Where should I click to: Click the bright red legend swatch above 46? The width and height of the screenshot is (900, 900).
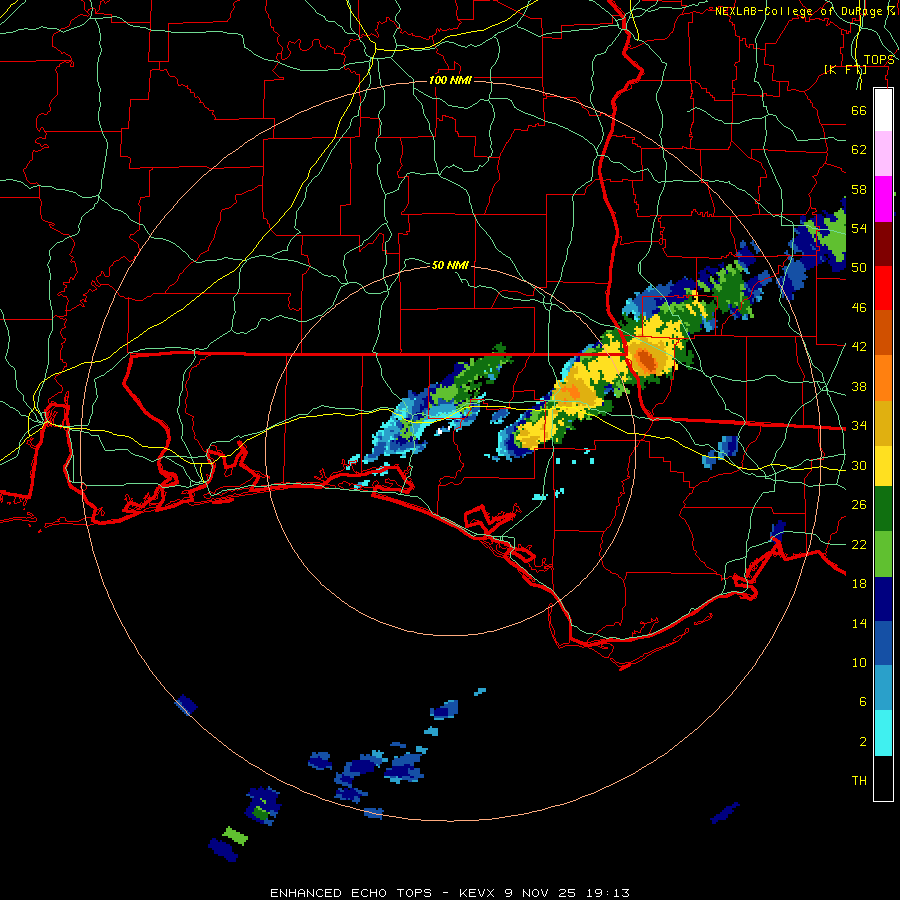pyautogui.click(x=883, y=289)
